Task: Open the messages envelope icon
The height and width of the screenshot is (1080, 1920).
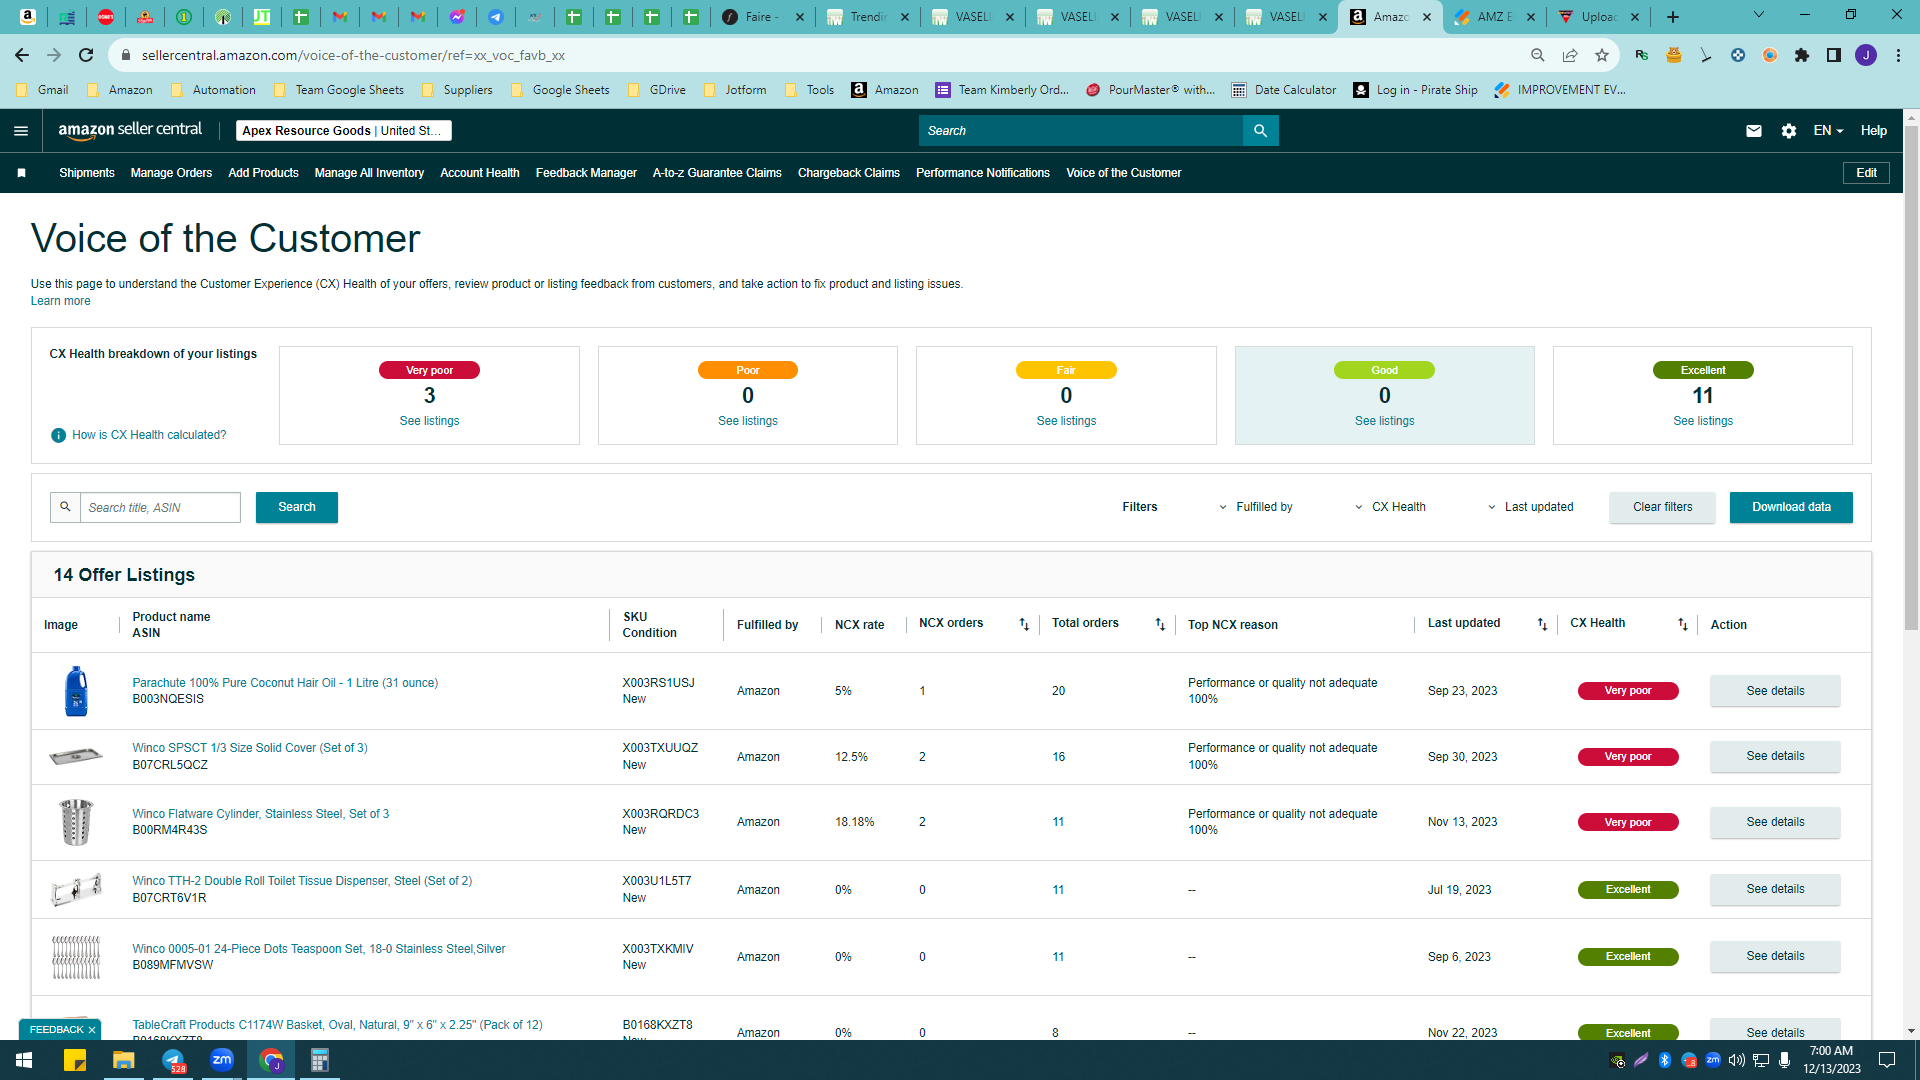Action: pos(1754,131)
